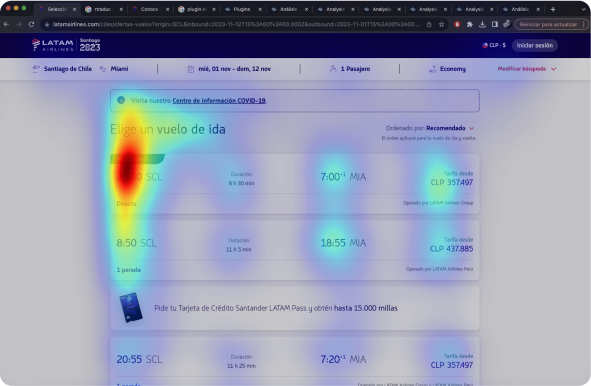Open the red extension icon
The height and width of the screenshot is (386, 591).
coord(457,25)
